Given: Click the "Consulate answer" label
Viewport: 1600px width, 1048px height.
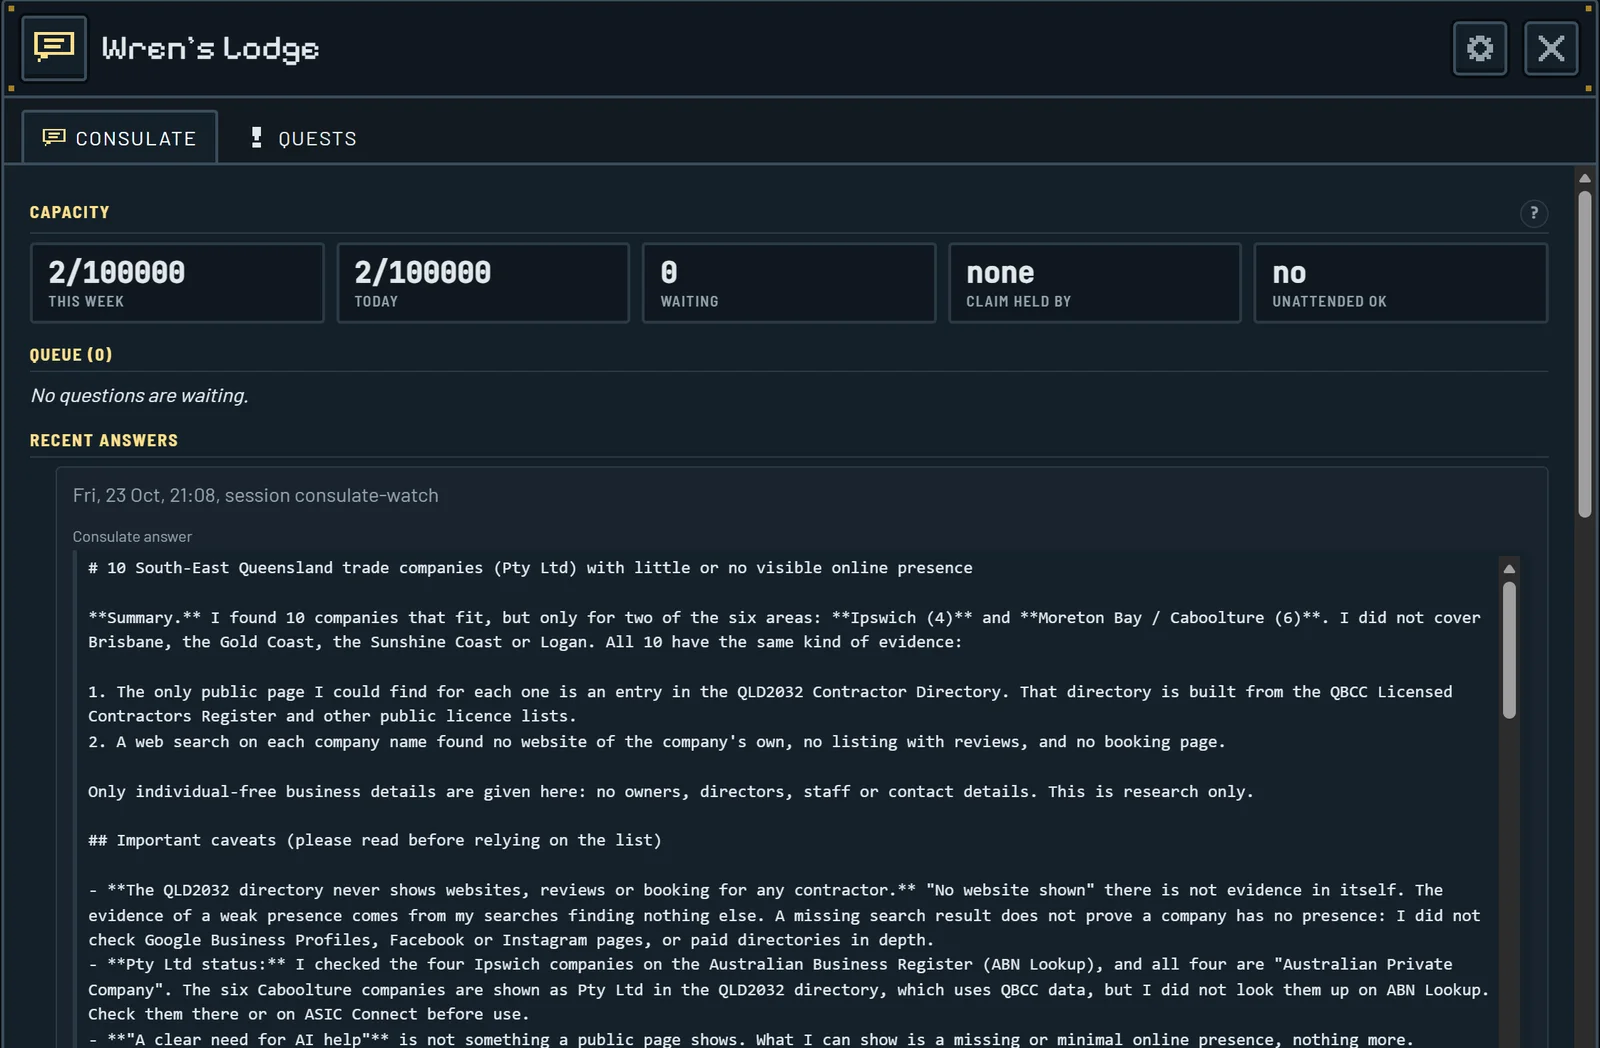Looking at the screenshot, I should coord(132,537).
